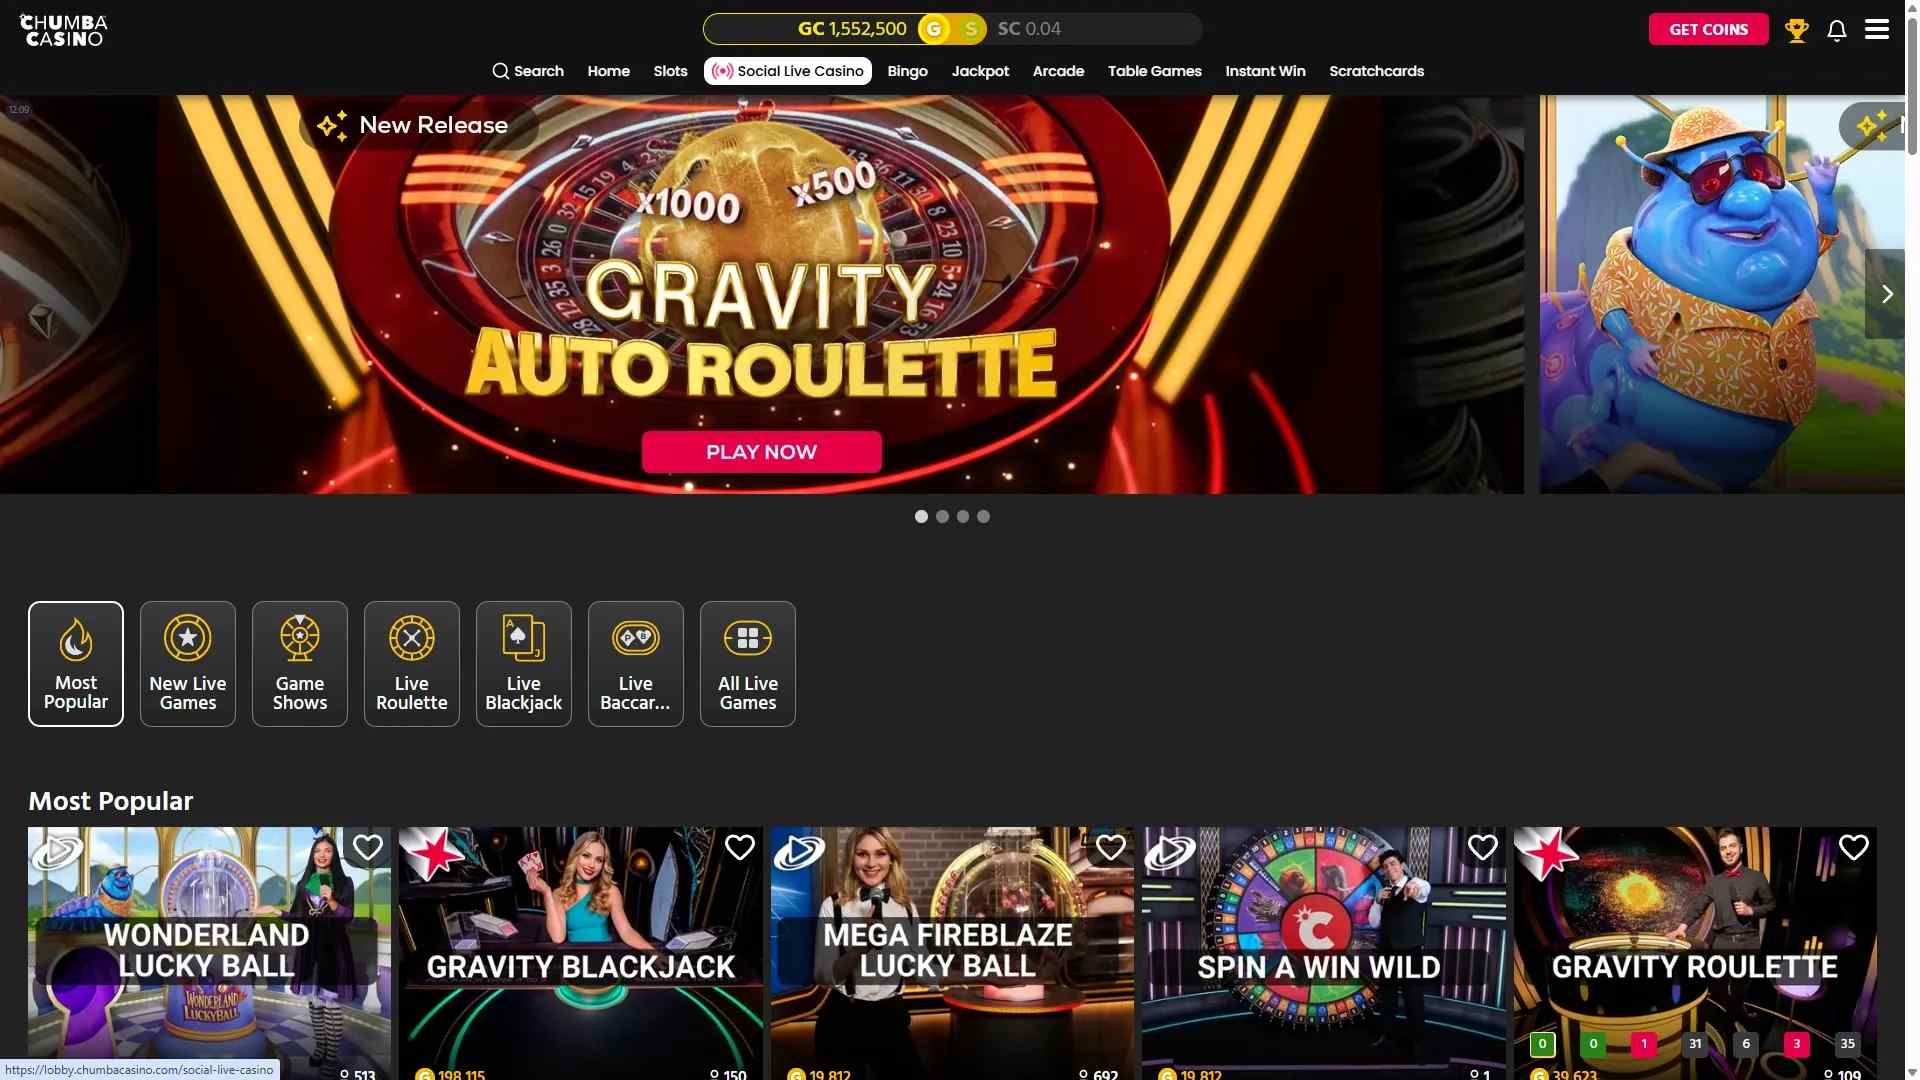Favorite Spin A Win Wild with heart
Screen dimensions: 1920x1080
[1483, 847]
